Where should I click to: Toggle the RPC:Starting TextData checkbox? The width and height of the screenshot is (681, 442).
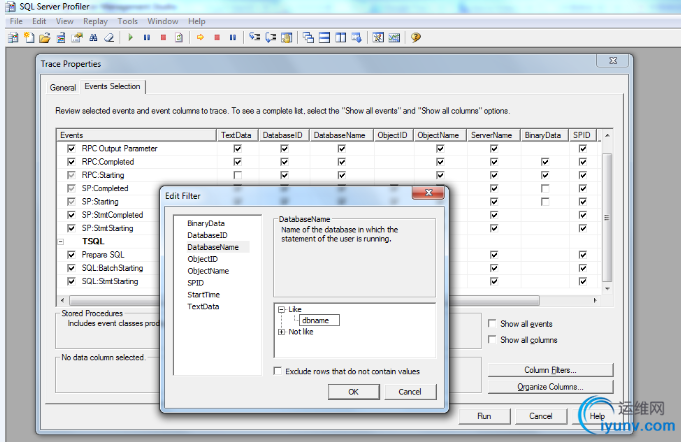(x=237, y=175)
